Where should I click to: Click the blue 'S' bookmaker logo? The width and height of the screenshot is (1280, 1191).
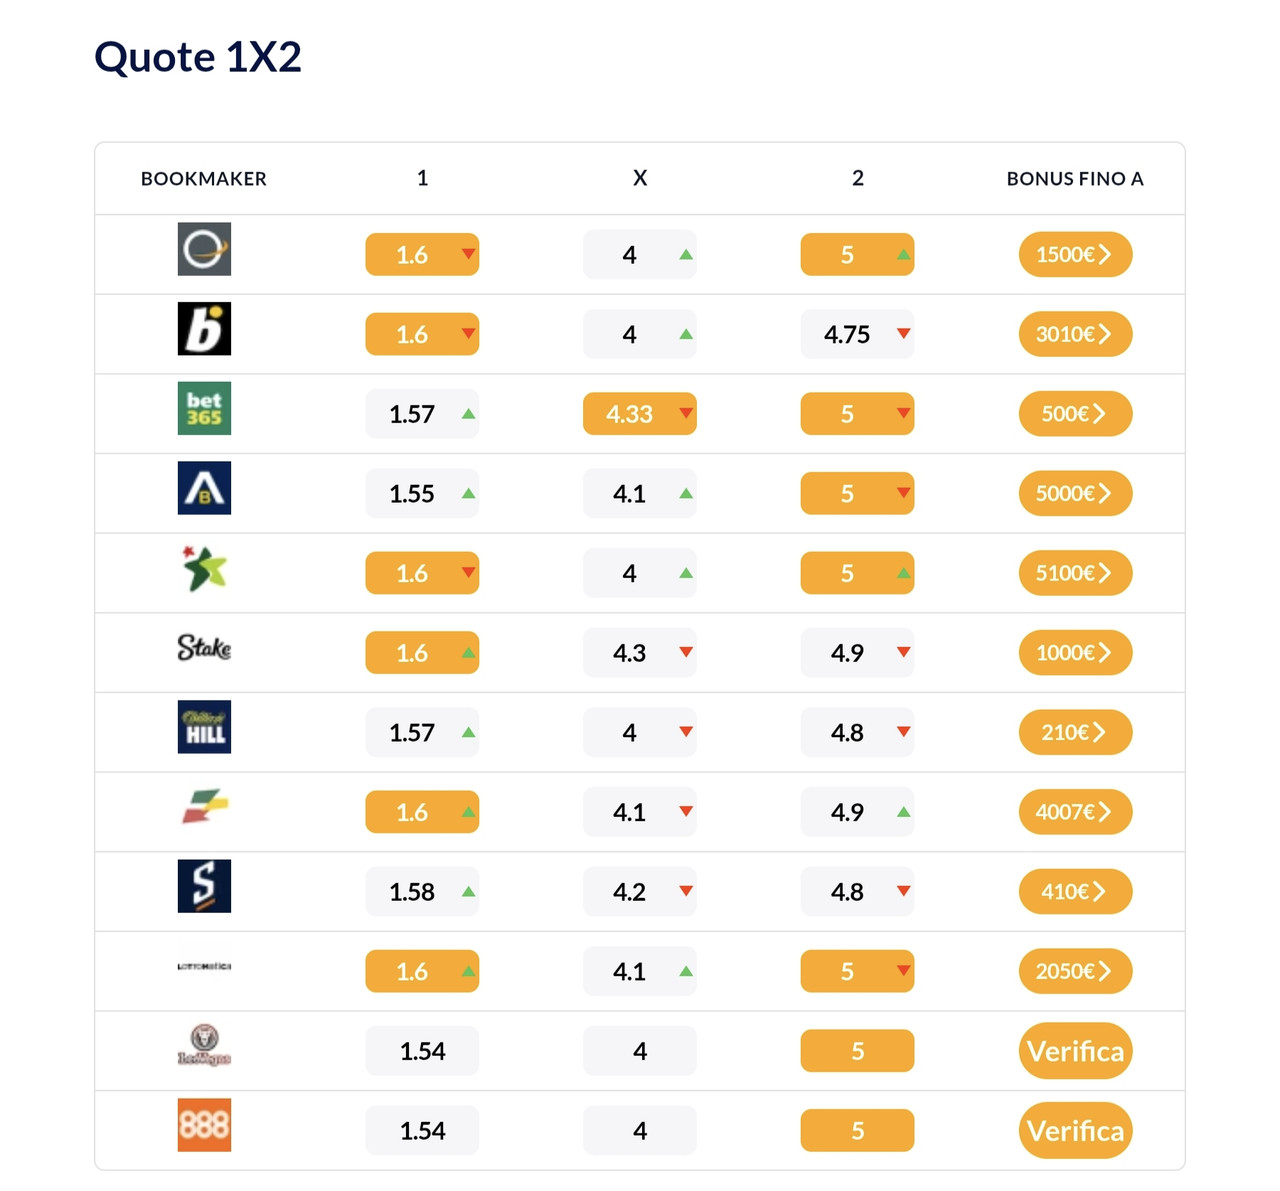(x=204, y=886)
